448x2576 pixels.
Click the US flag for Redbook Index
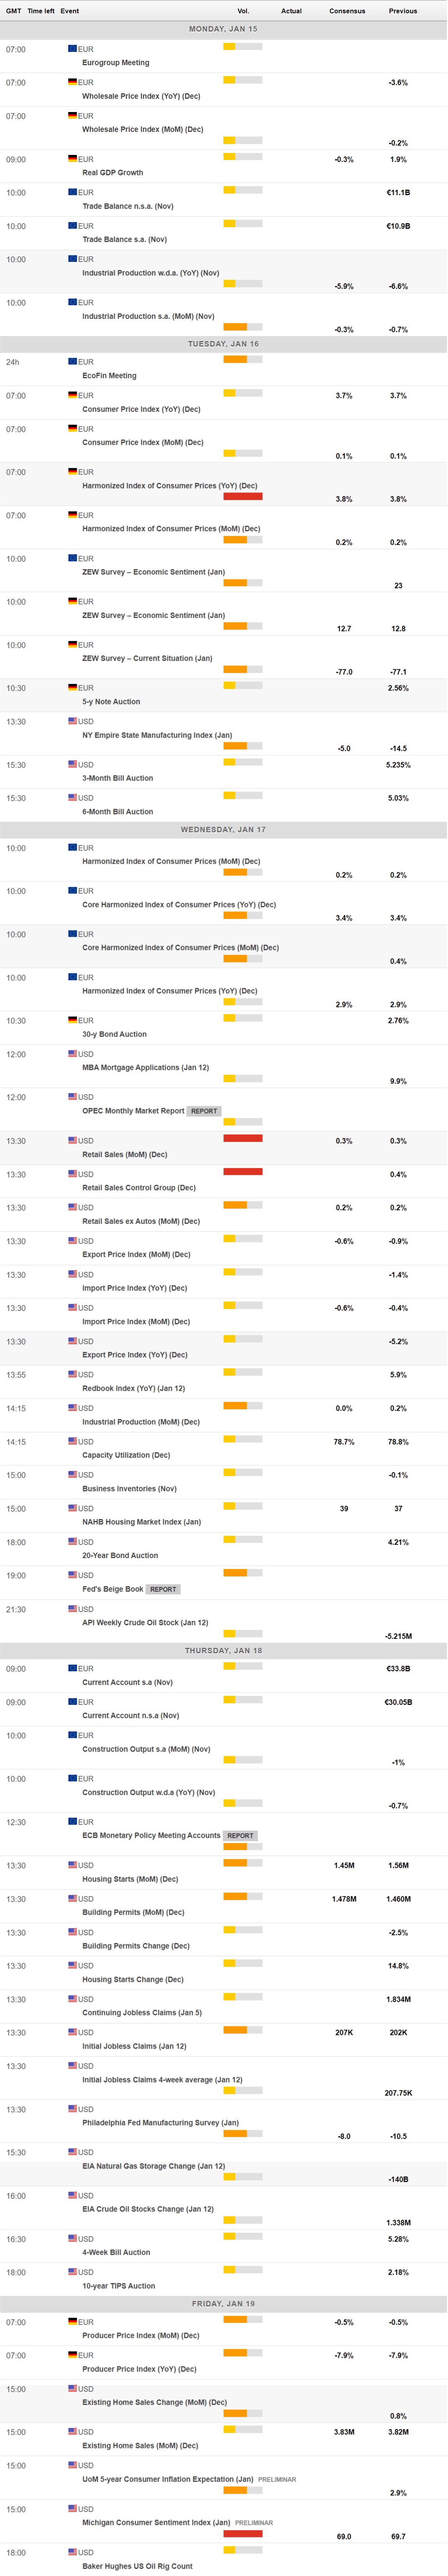coord(72,1375)
